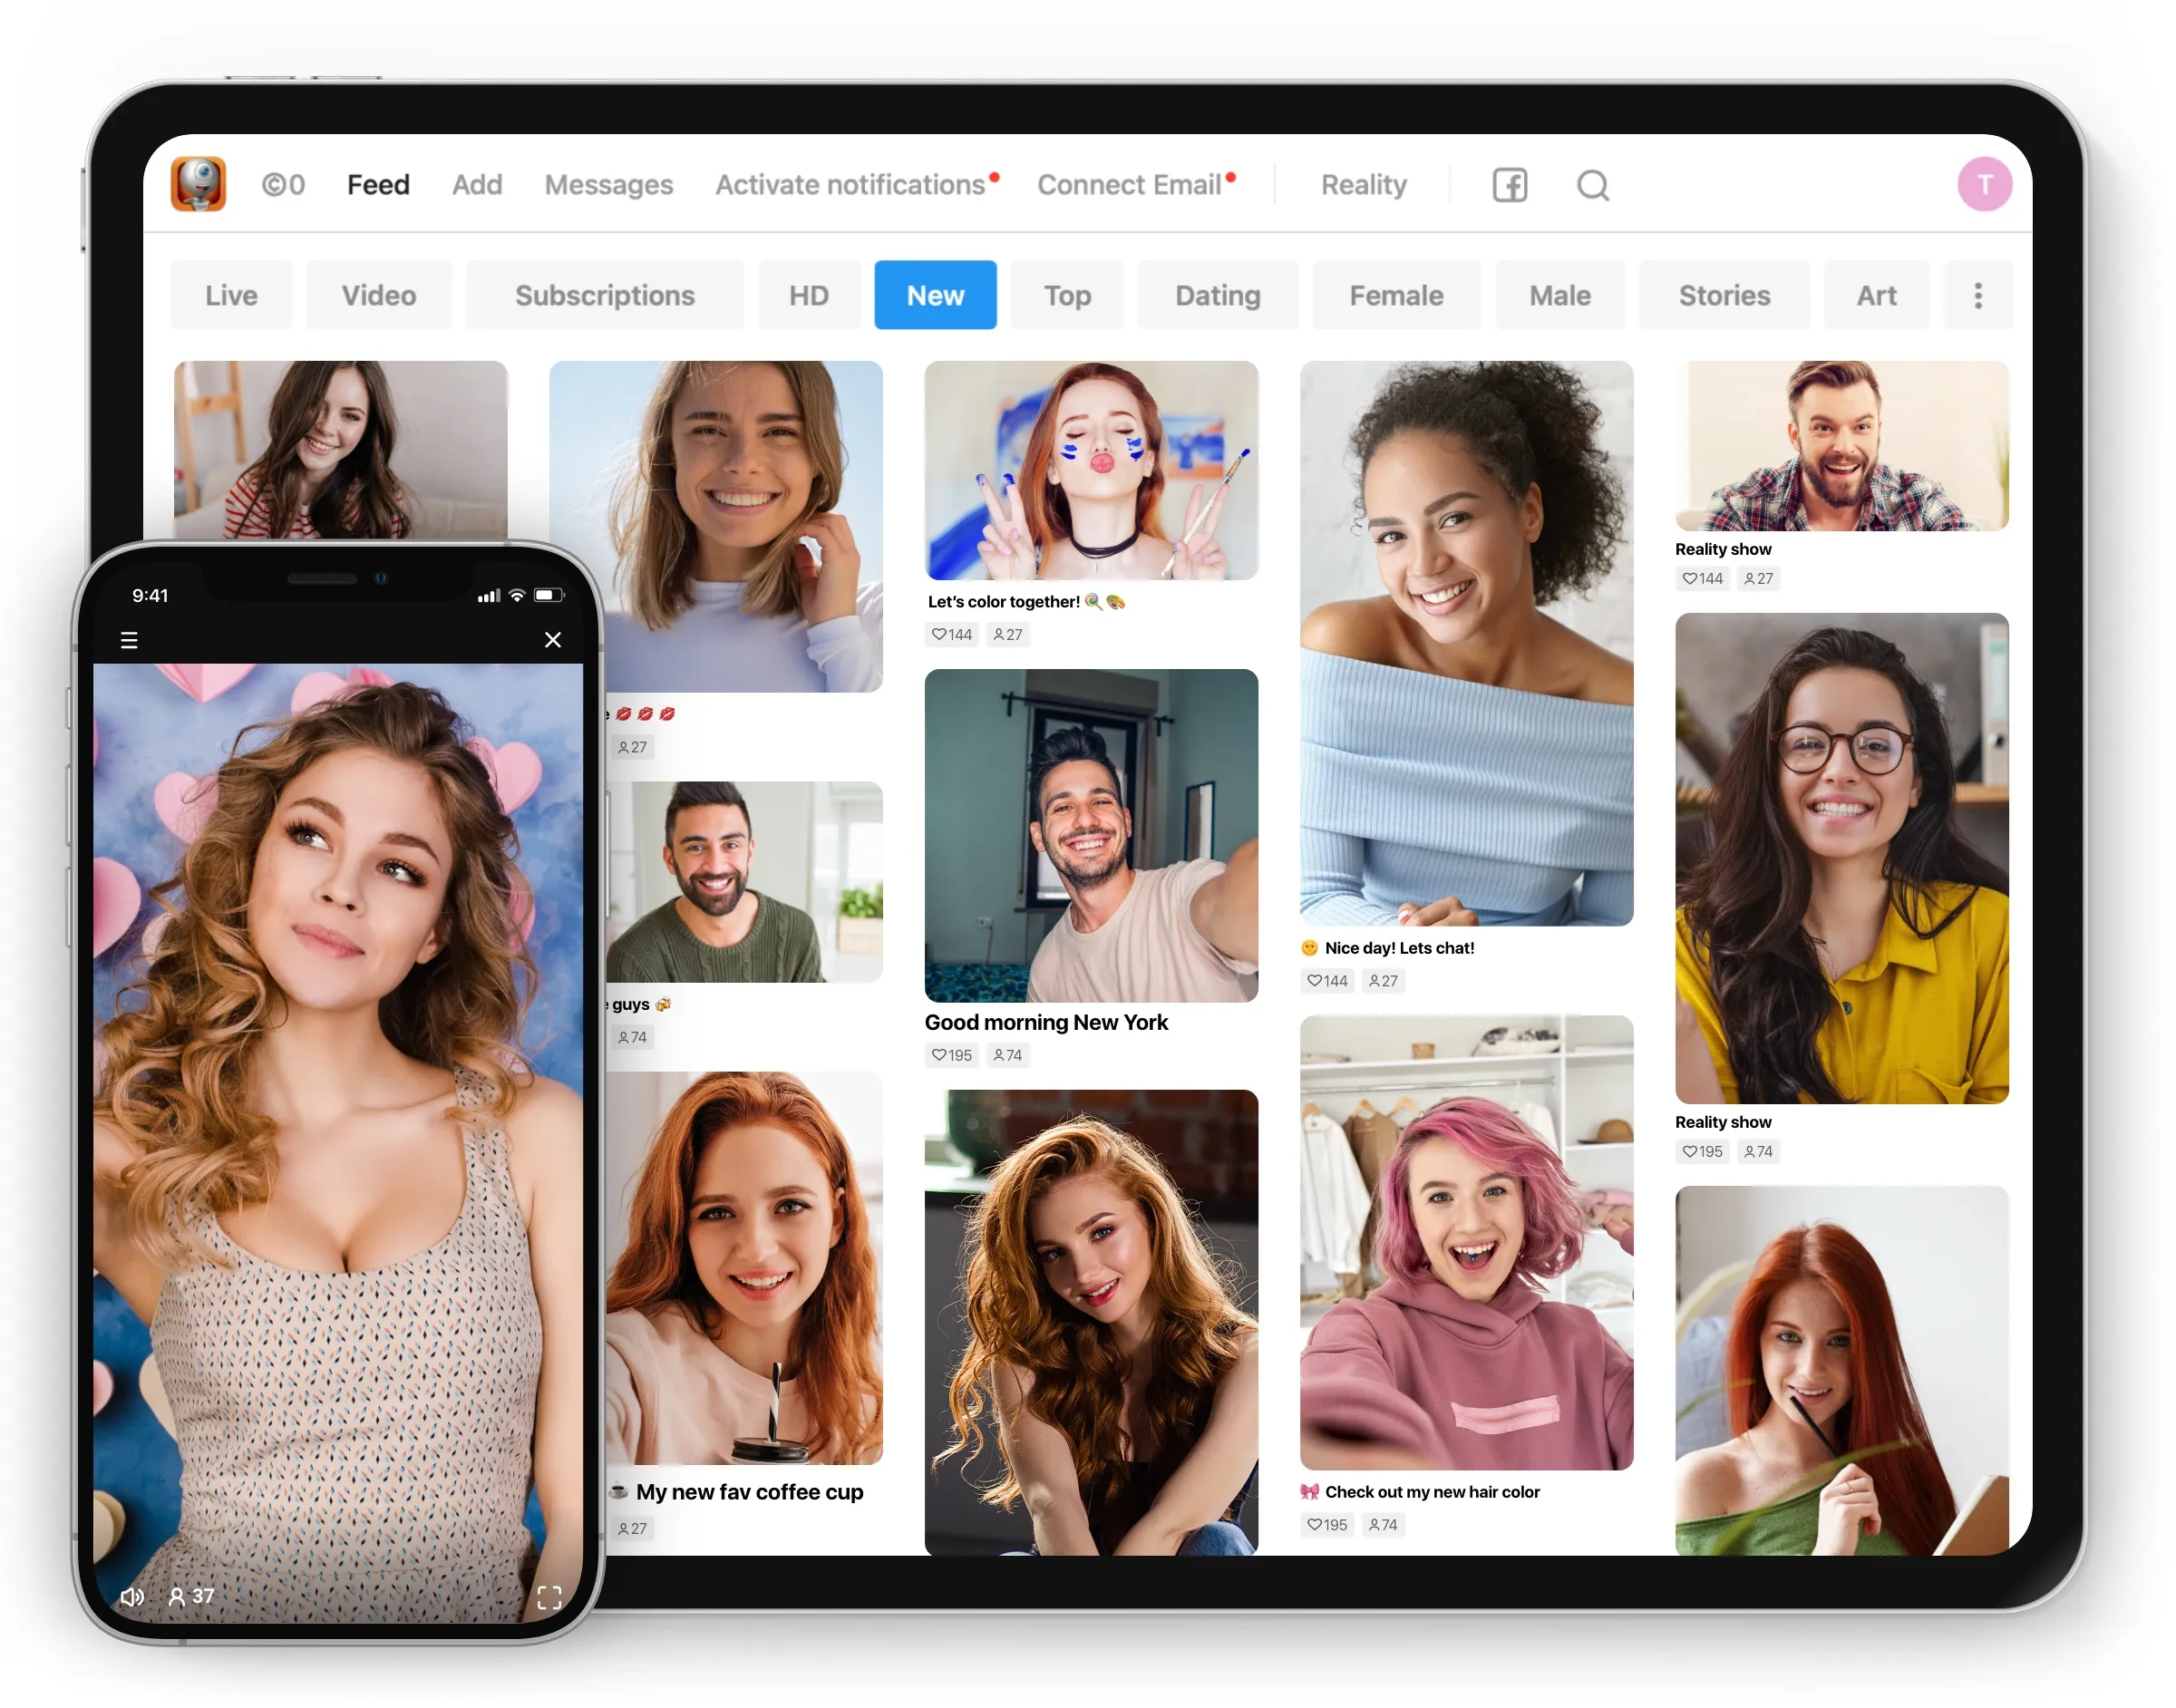Screen dimensions: 2176x1708
Task: Click the app logo icon top left
Action: point(199,184)
